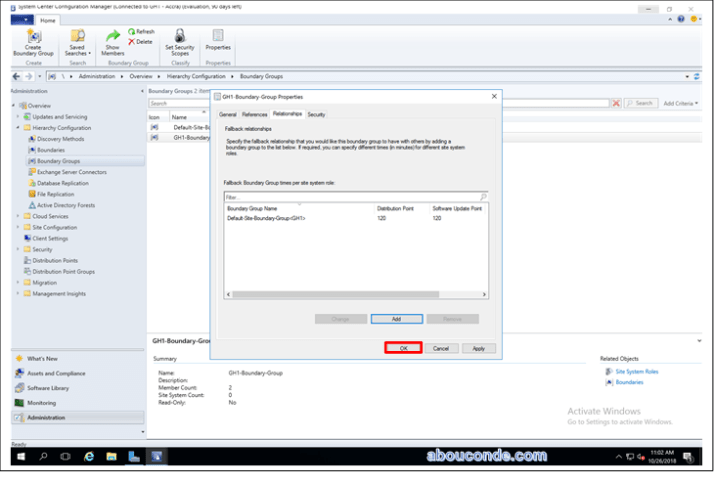The image size is (714, 484).
Task: Expand the Cloud Services tree node
Action: (x=17, y=216)
